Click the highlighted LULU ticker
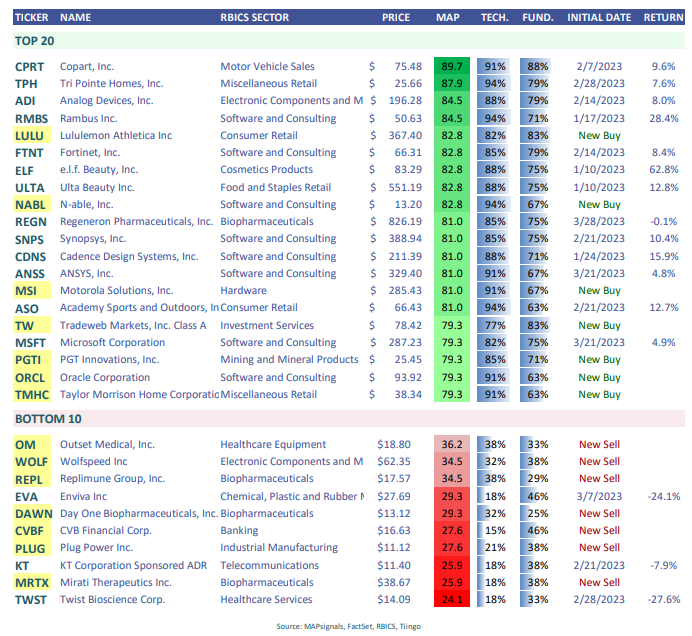 click(x=32, y=135)
